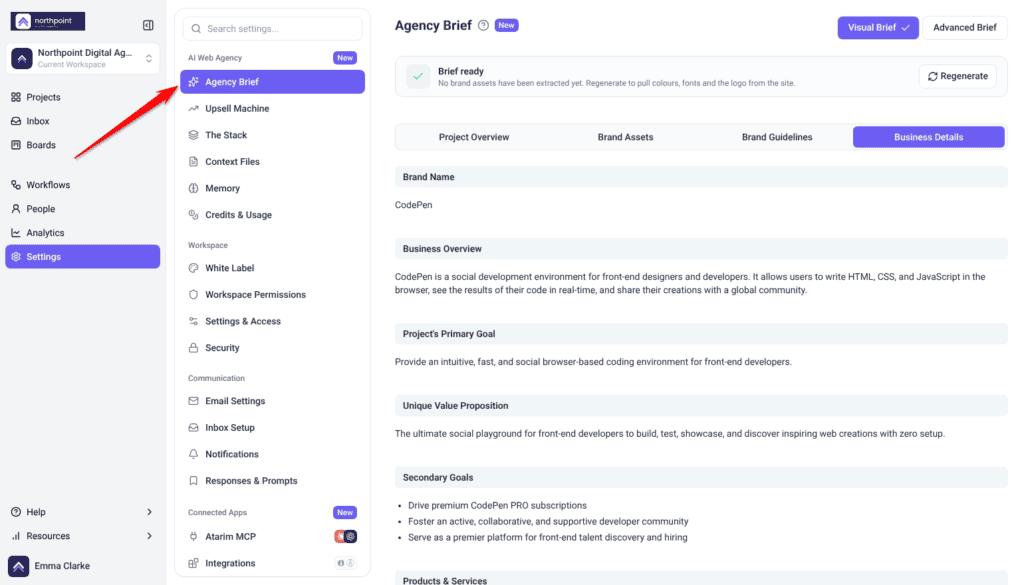Screen dimensions: 1024x585
Task: Open Emma Clarke's user avatar
Action: (18, 566)
